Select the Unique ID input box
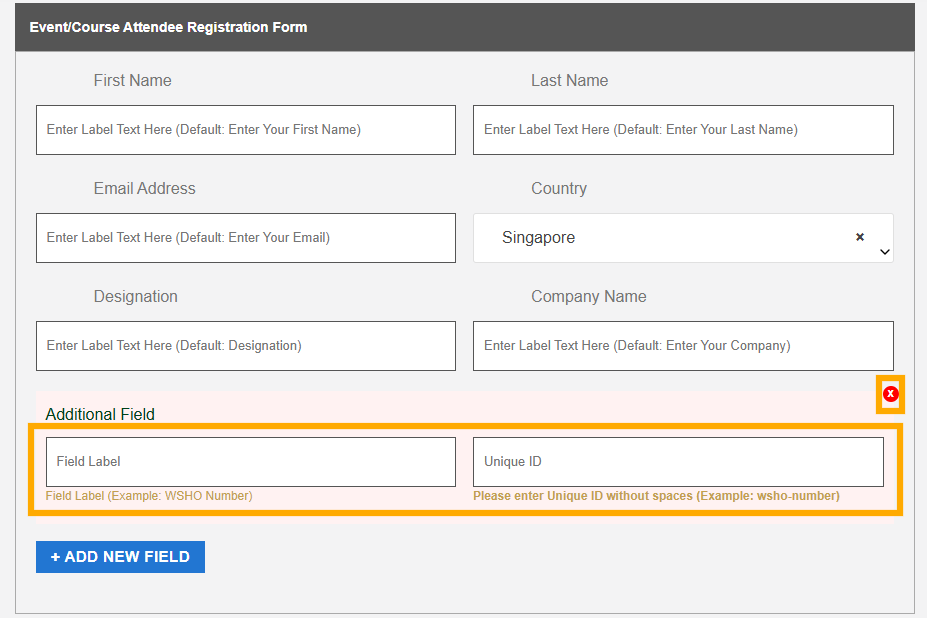The image size is (927, 618). (x=678, y=462)
